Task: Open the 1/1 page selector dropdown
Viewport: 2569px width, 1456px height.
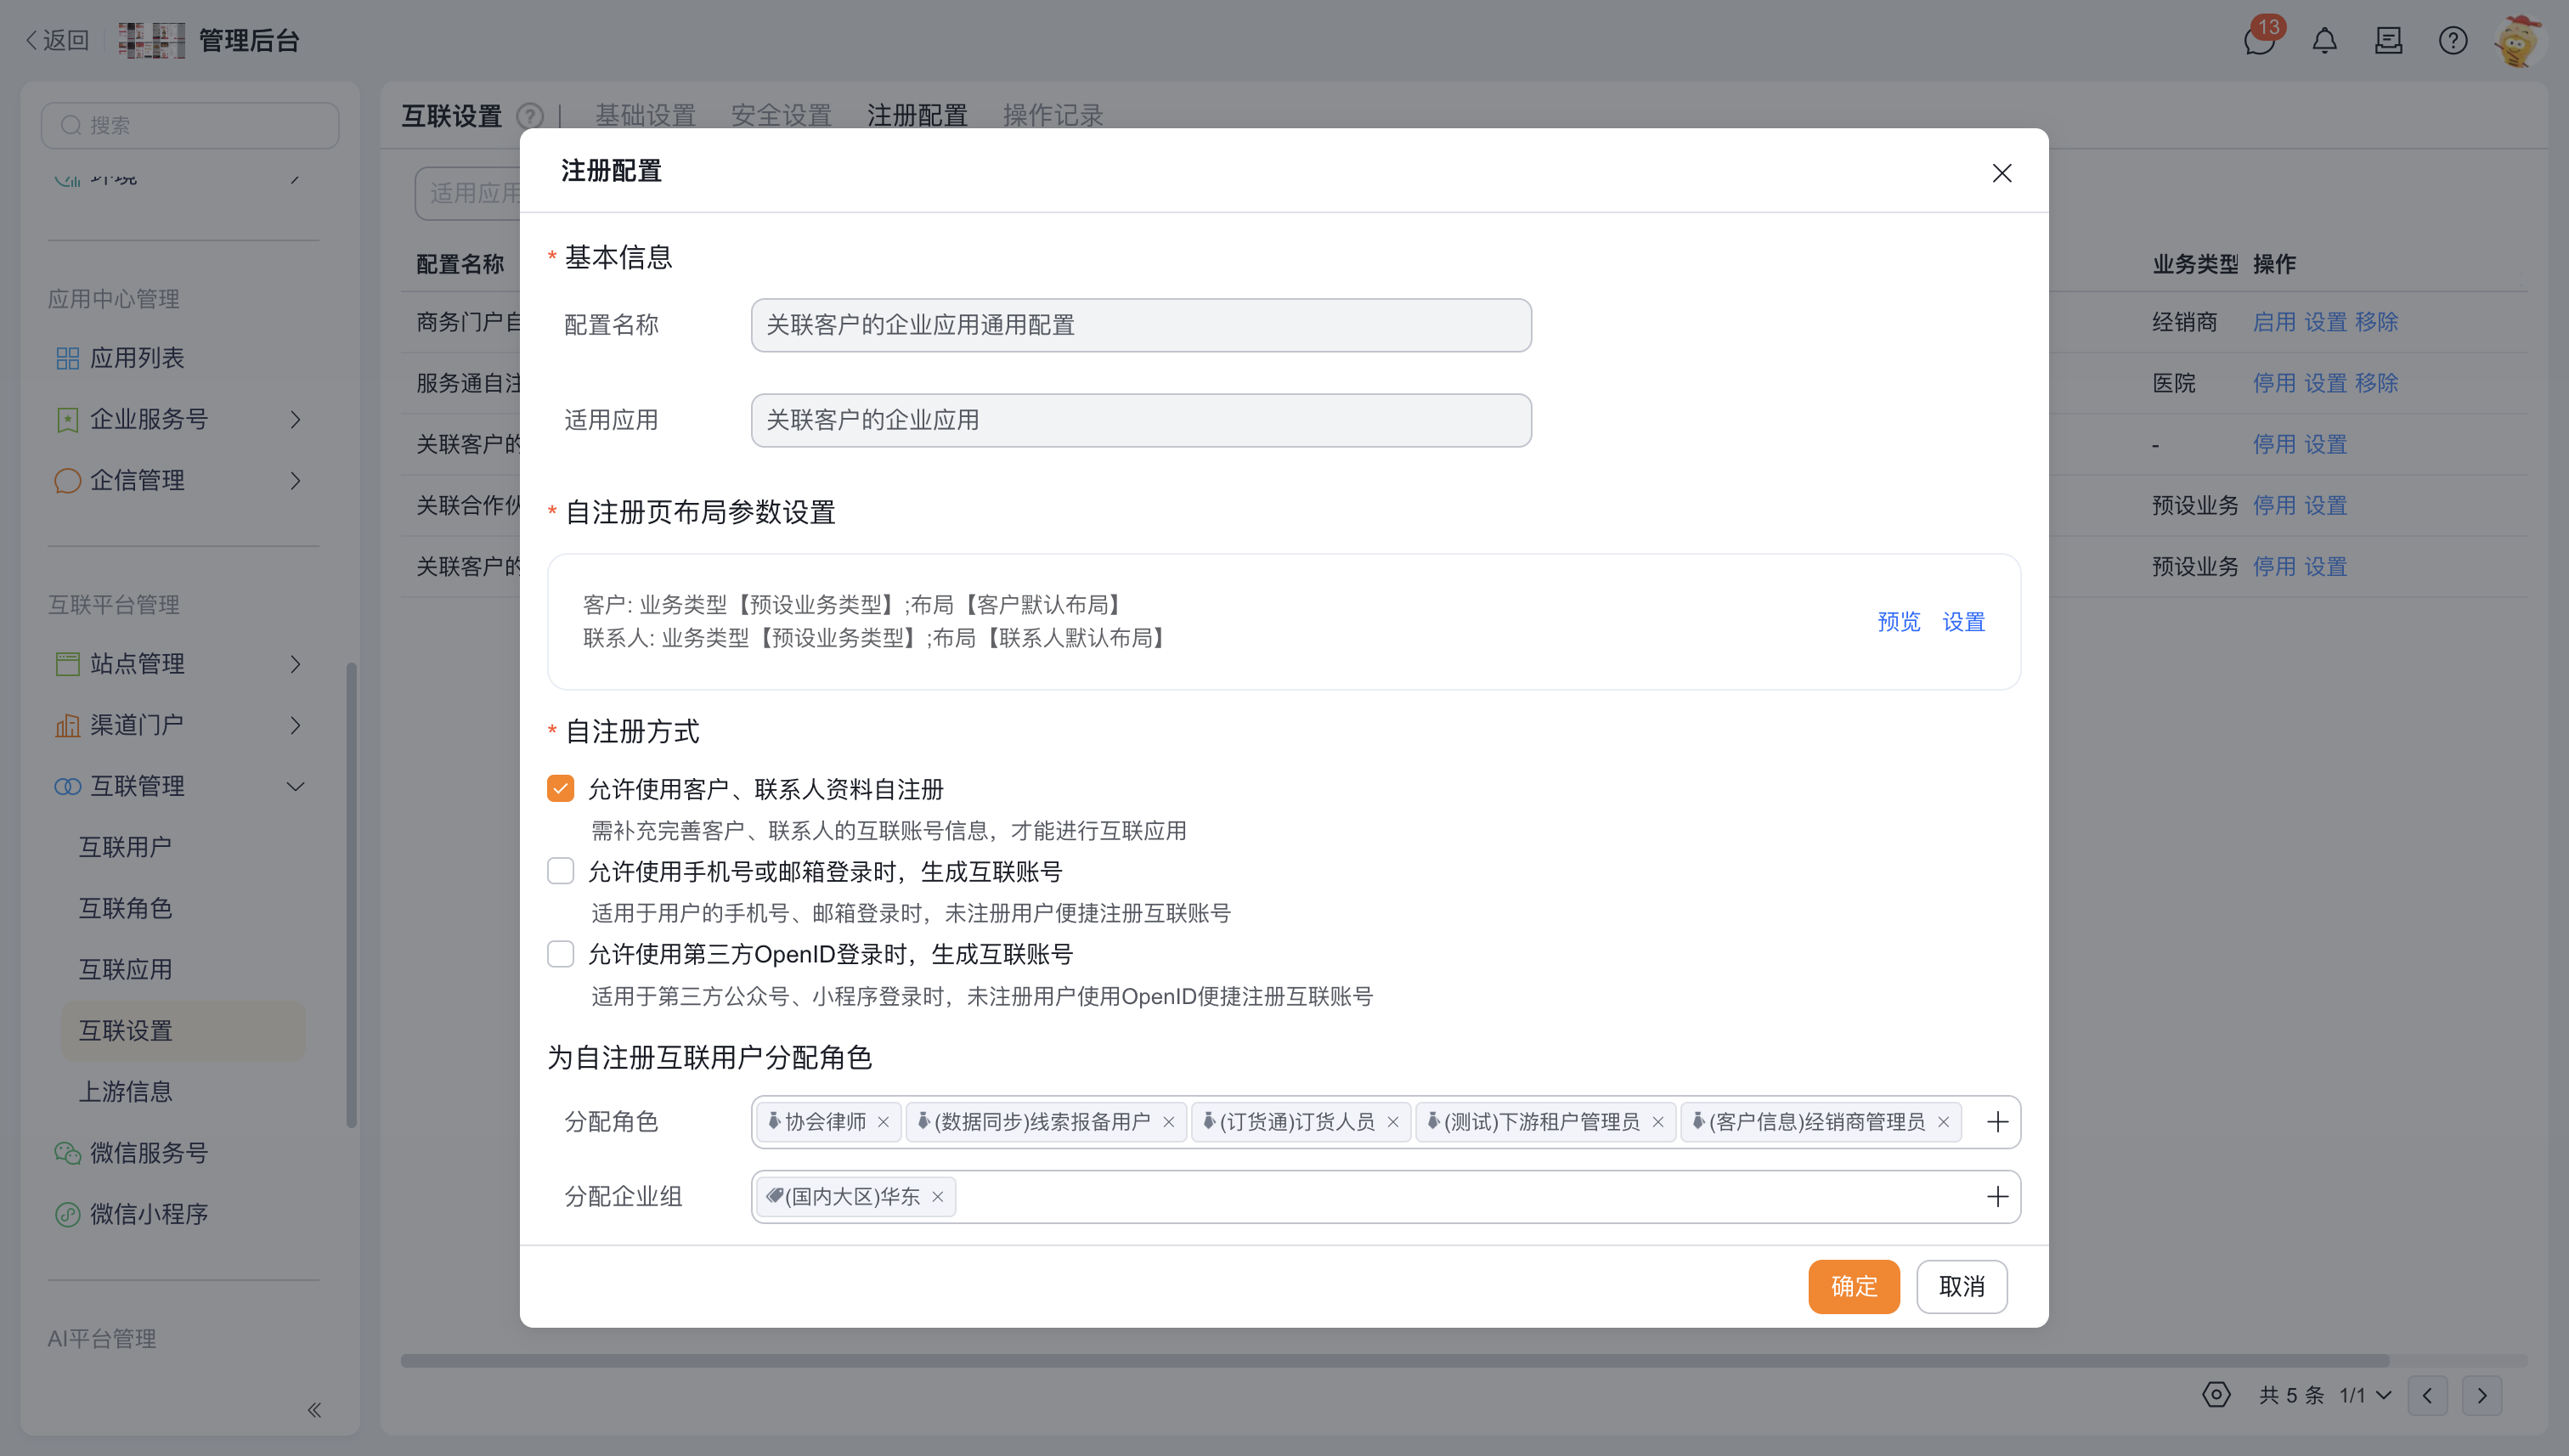Action: click(2365, 1395)
